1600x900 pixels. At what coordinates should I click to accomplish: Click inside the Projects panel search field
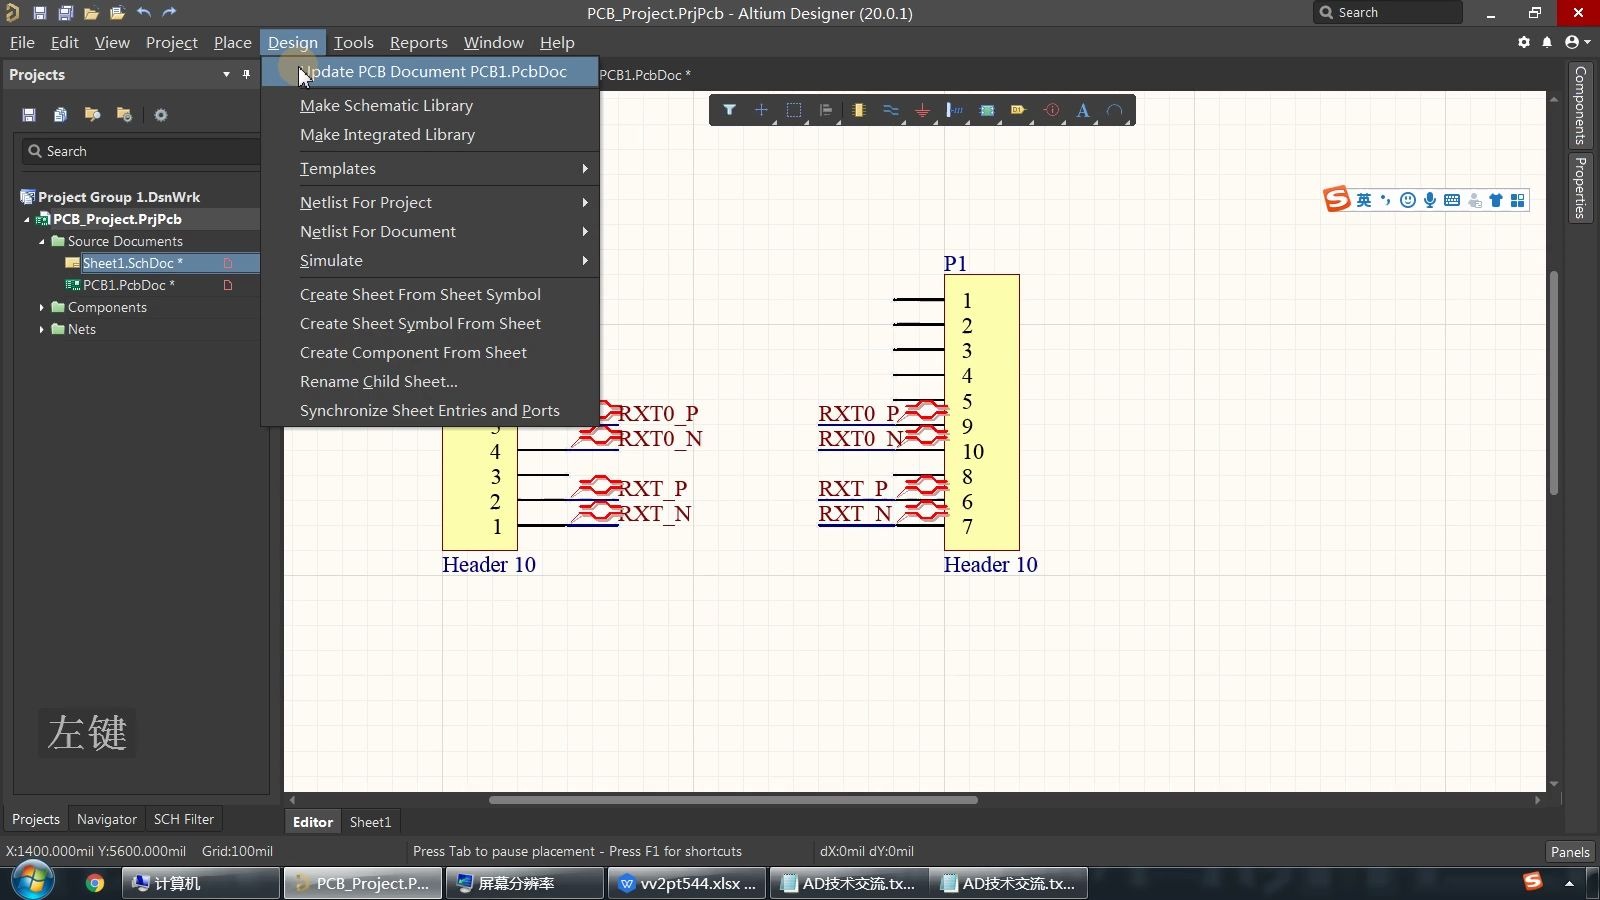point(140,151)
